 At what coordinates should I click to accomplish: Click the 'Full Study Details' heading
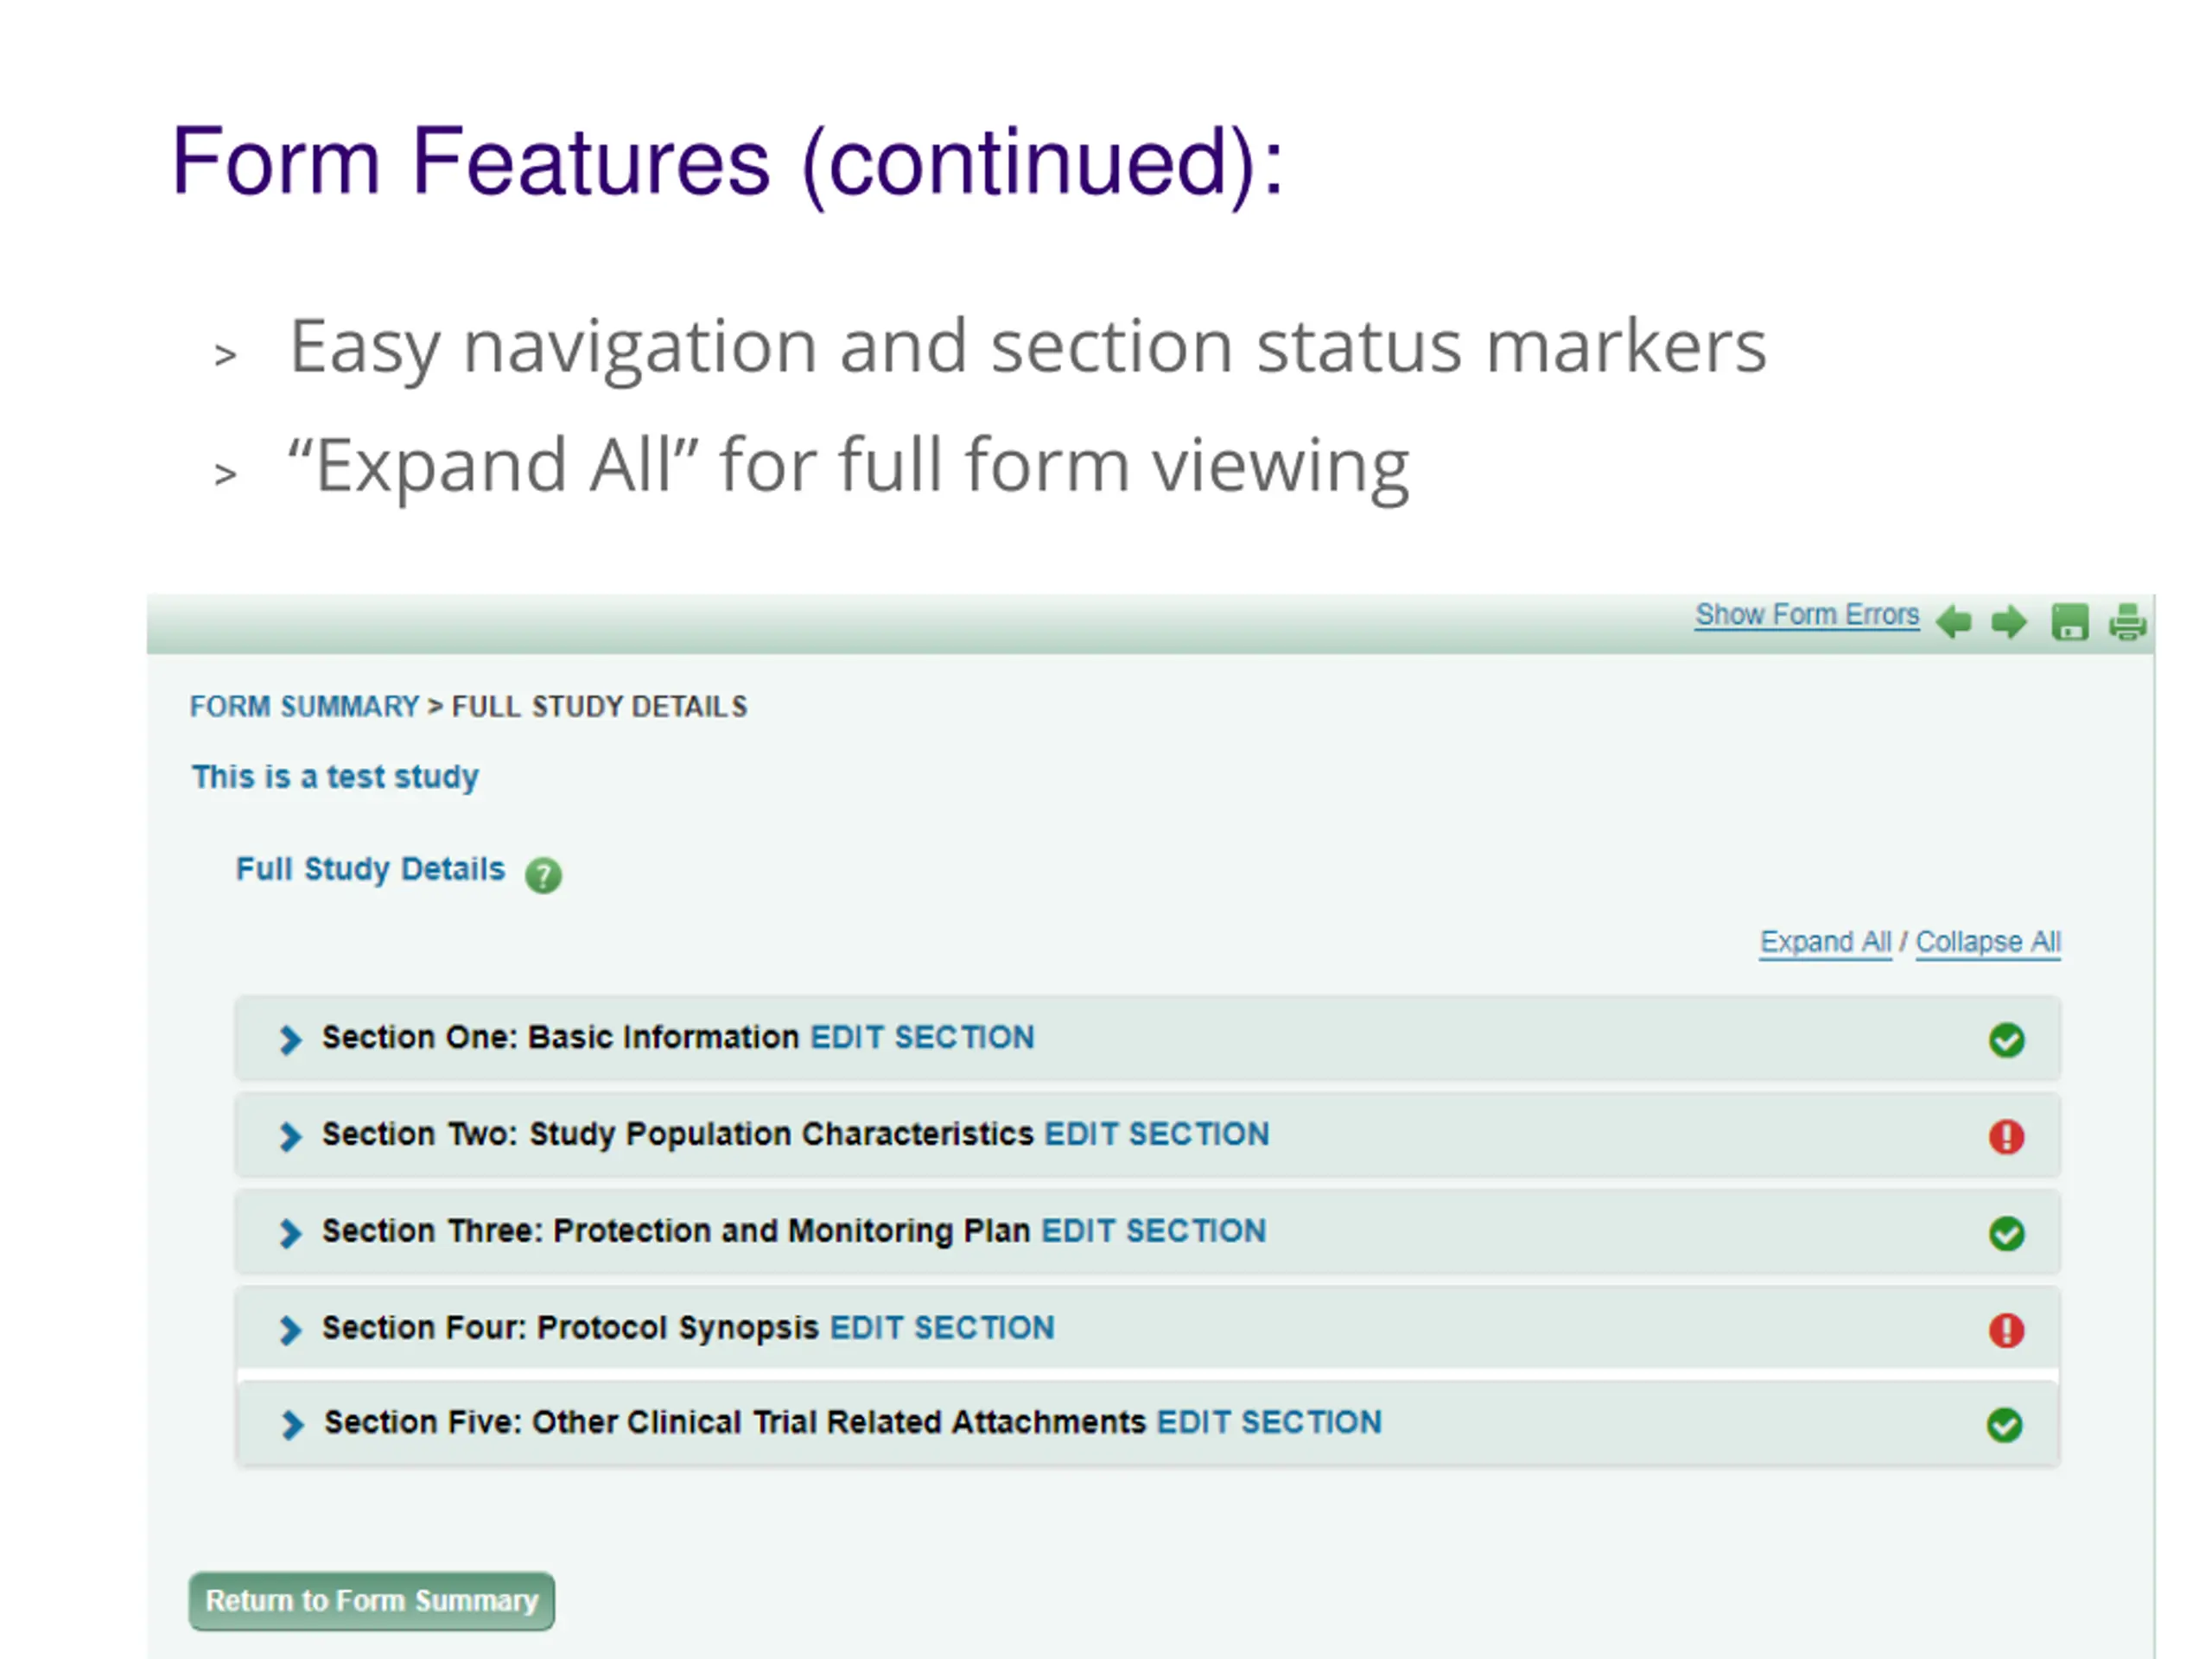click(370, 869)
